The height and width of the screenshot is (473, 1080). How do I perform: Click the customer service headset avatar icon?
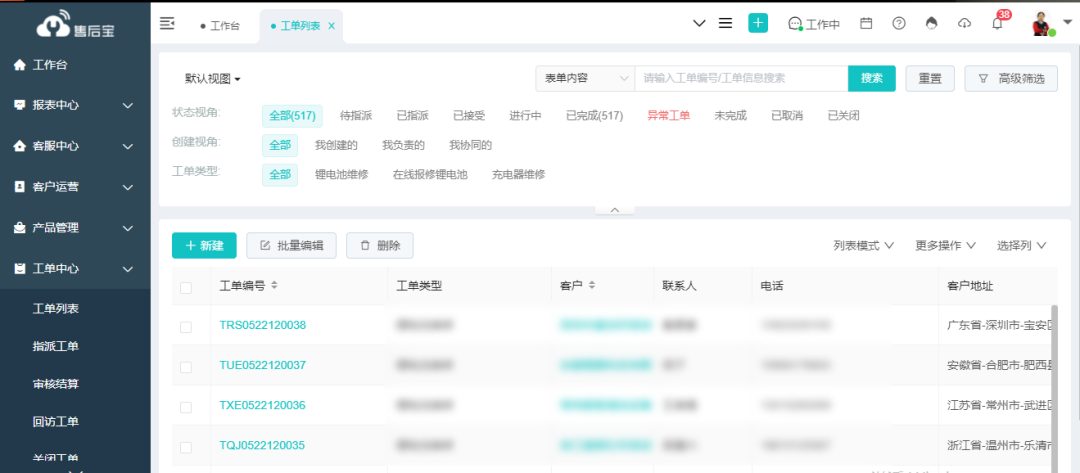(796, 24)
